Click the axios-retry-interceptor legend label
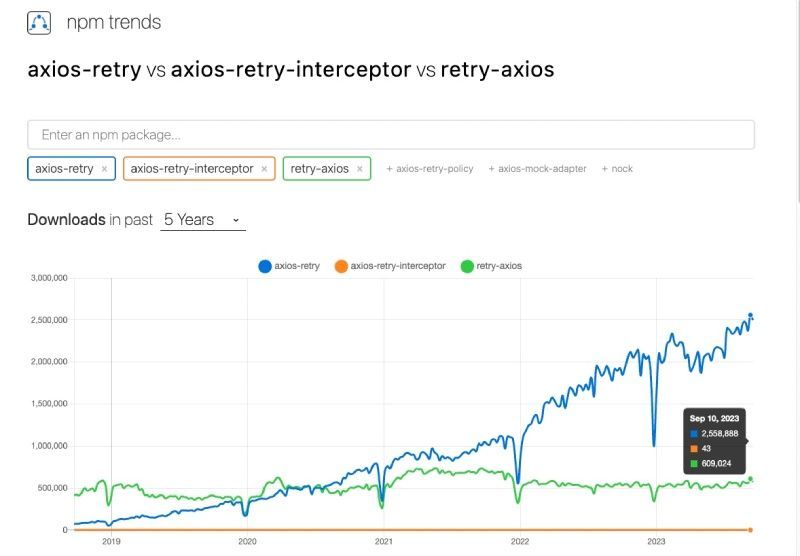Image resolution: width=800 pixels, height=556 pixels. pyautogui.click(x=398, y=266)
